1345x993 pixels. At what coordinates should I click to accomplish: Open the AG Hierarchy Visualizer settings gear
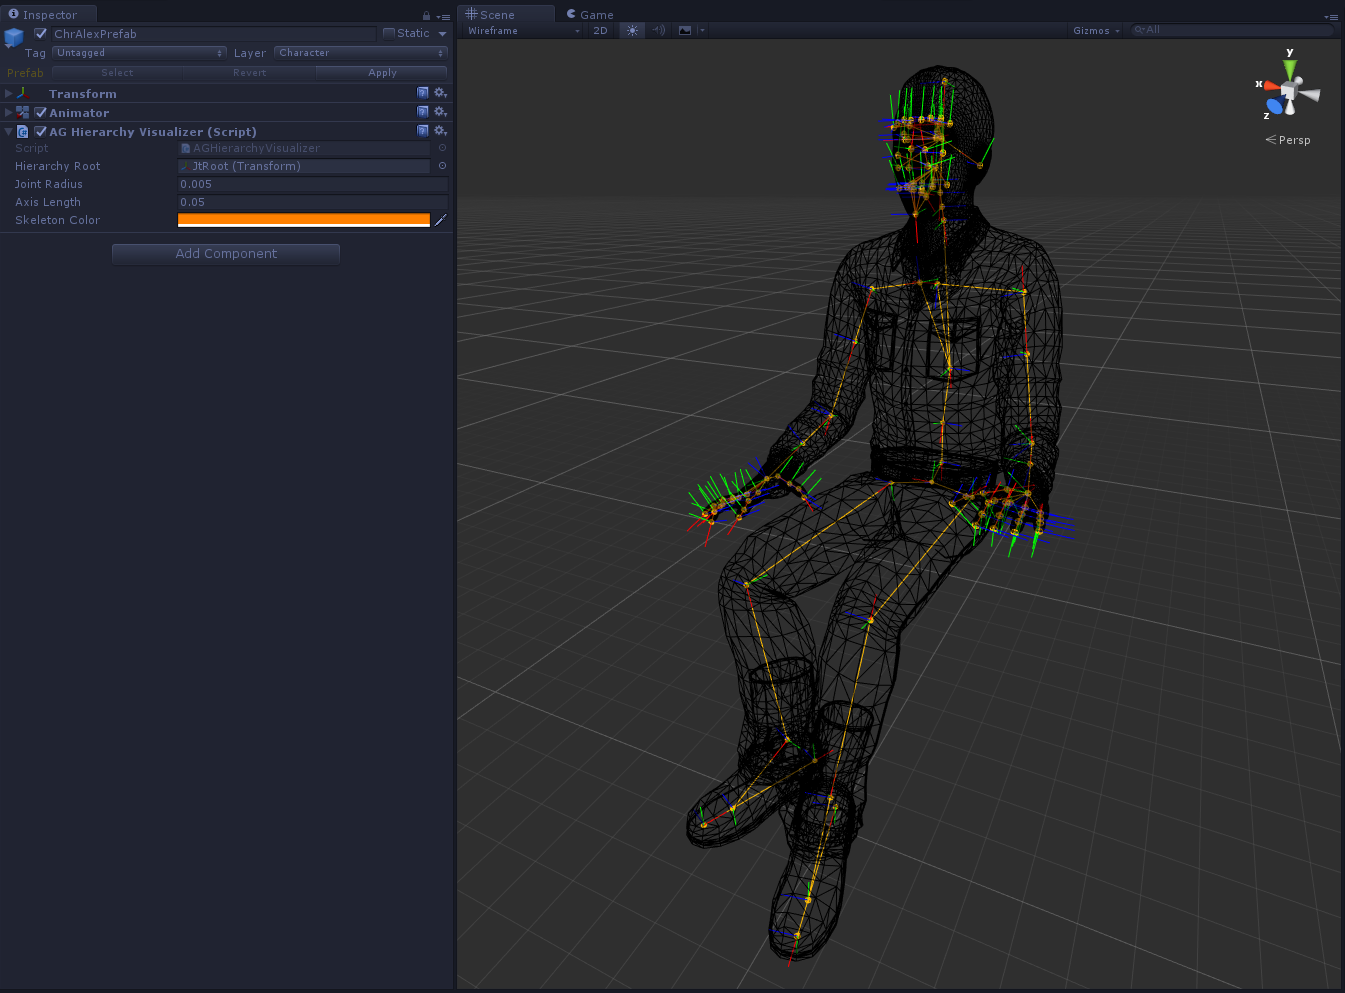(440, 131)
